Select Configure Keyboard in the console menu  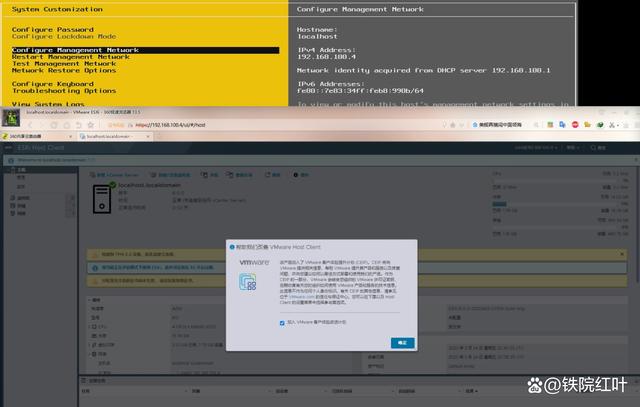[53, 84]
